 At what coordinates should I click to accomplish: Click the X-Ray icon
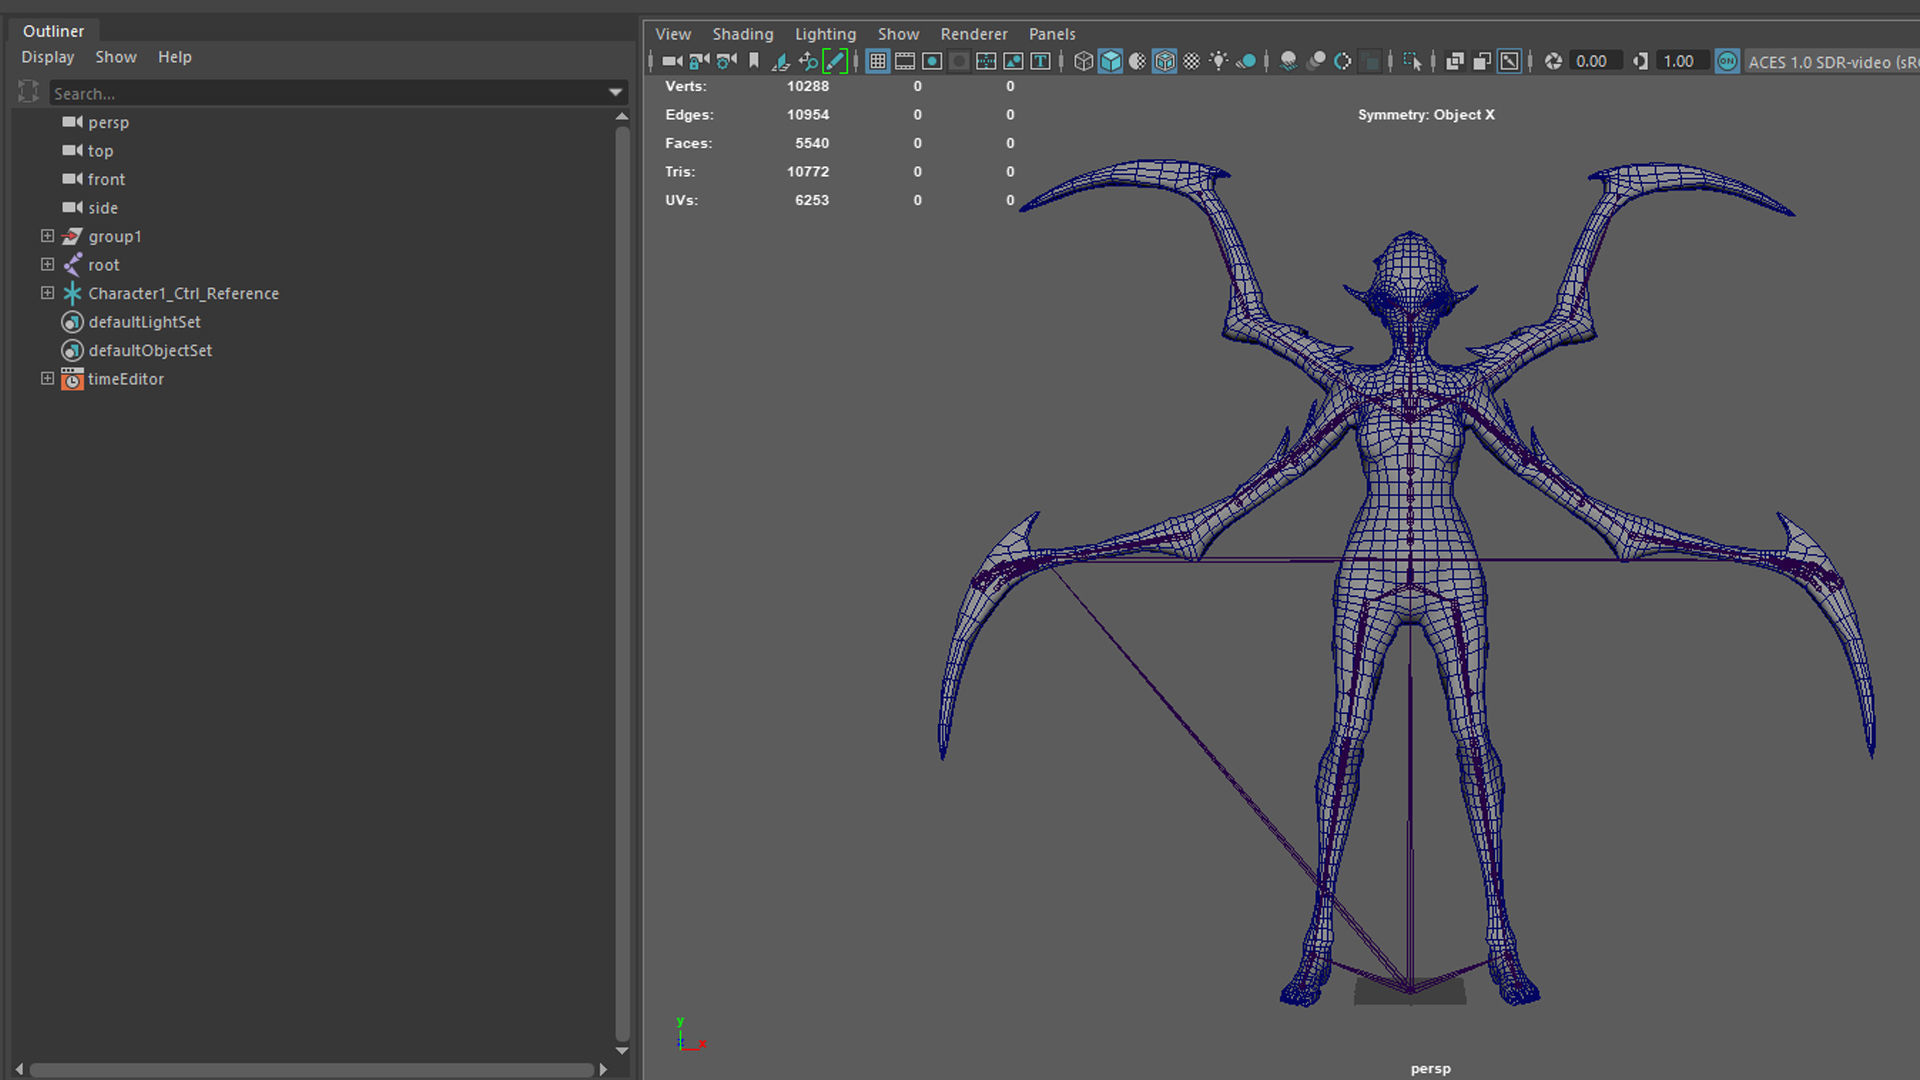click(x=1455, y=61)
